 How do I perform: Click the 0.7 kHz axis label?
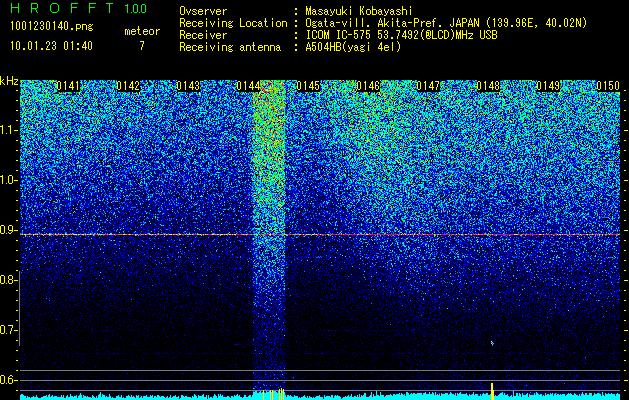(7, 330)
